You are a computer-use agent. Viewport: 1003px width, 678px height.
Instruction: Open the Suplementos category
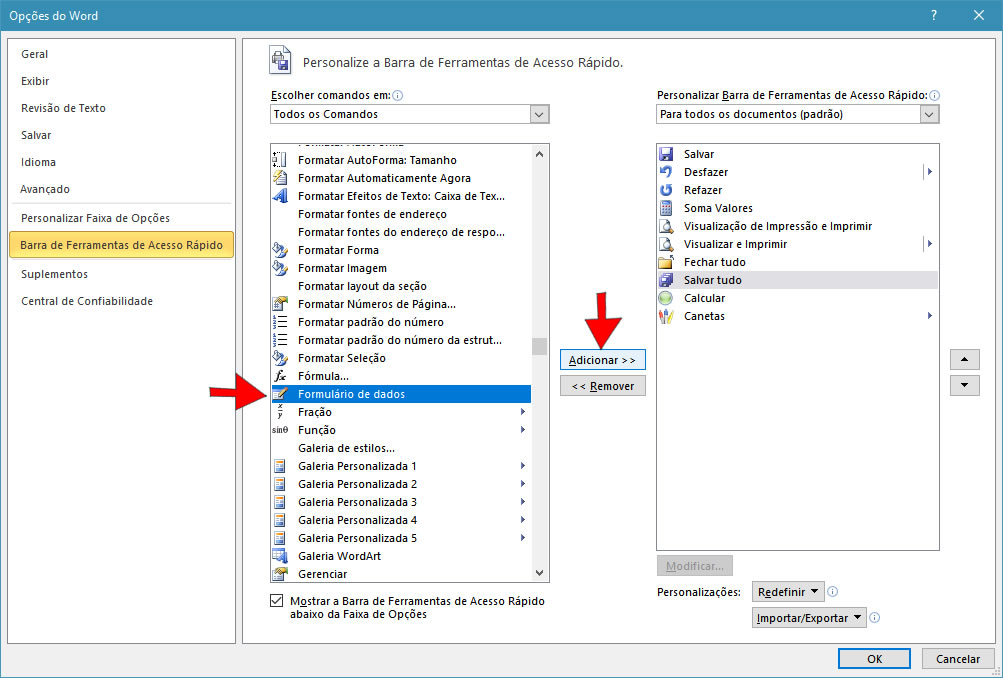click(x=54, y=274)
